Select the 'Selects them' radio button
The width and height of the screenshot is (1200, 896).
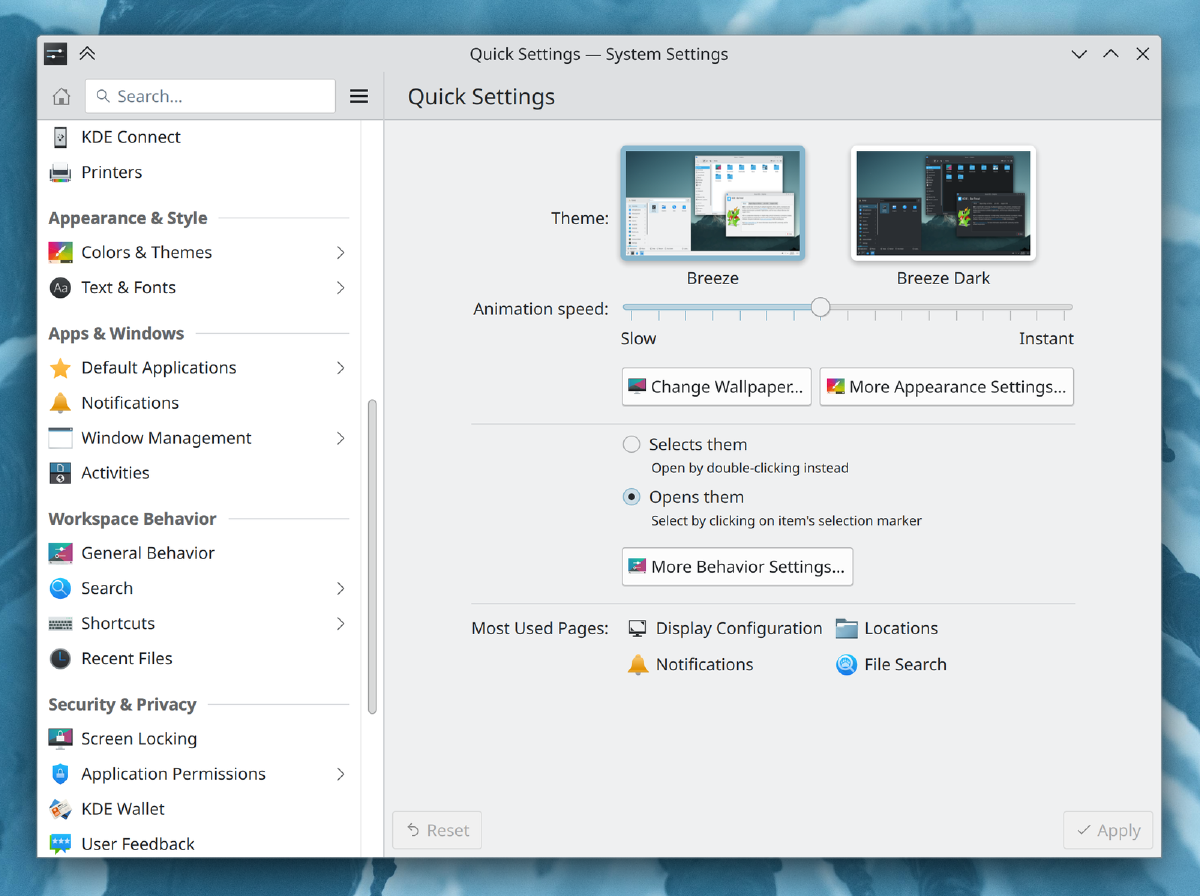[631, 444]
